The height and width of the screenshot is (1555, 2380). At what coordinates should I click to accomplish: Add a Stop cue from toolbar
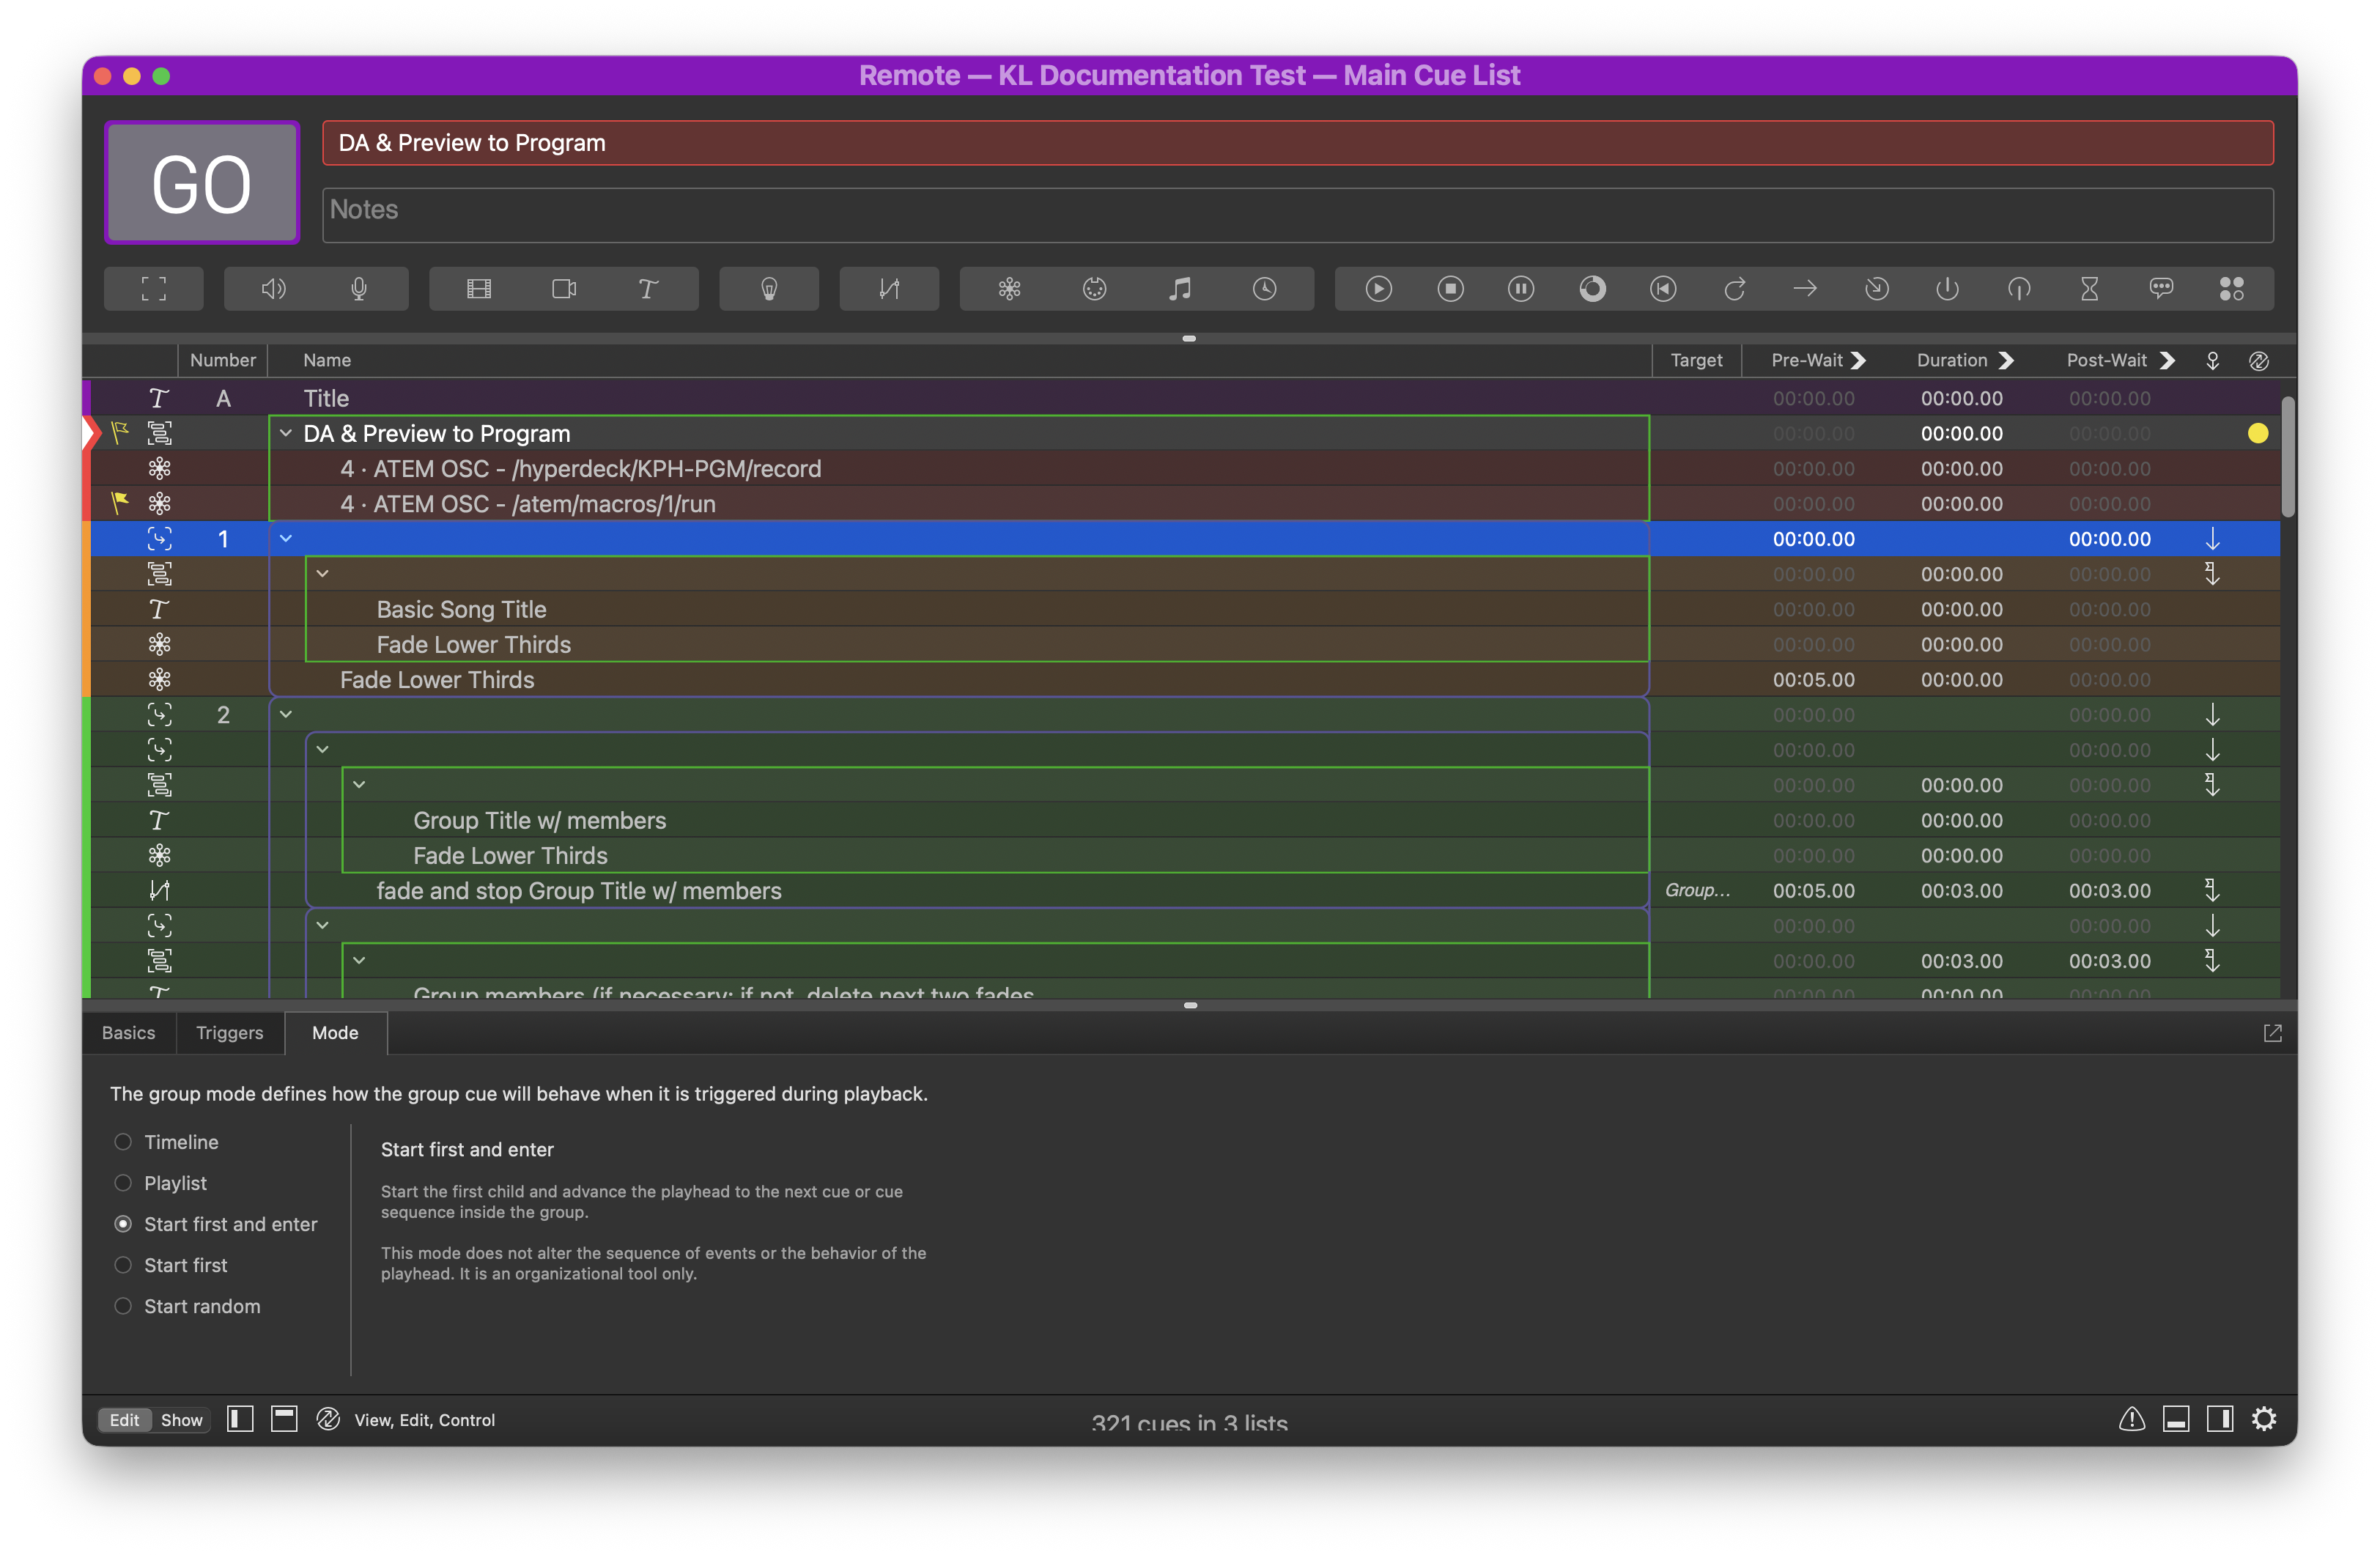pos(1450,289)
